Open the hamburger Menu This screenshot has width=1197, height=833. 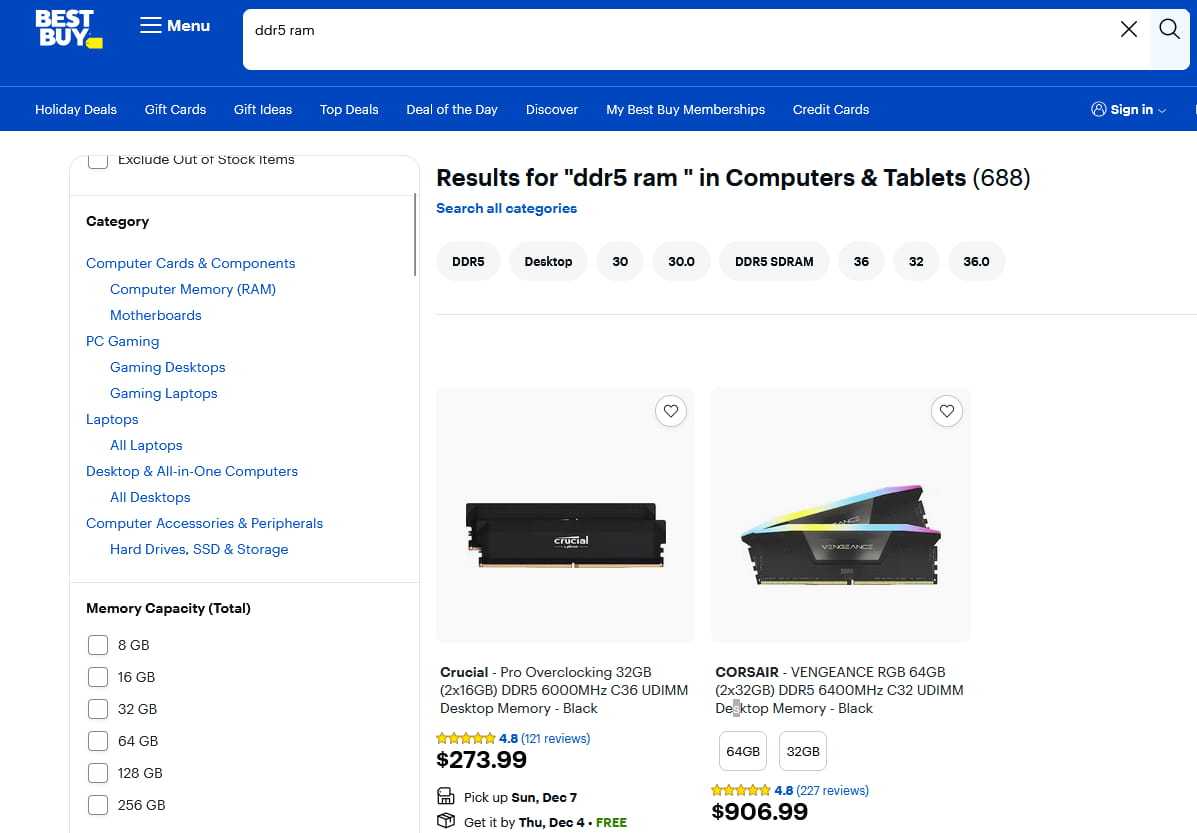[x=175, y=26]
